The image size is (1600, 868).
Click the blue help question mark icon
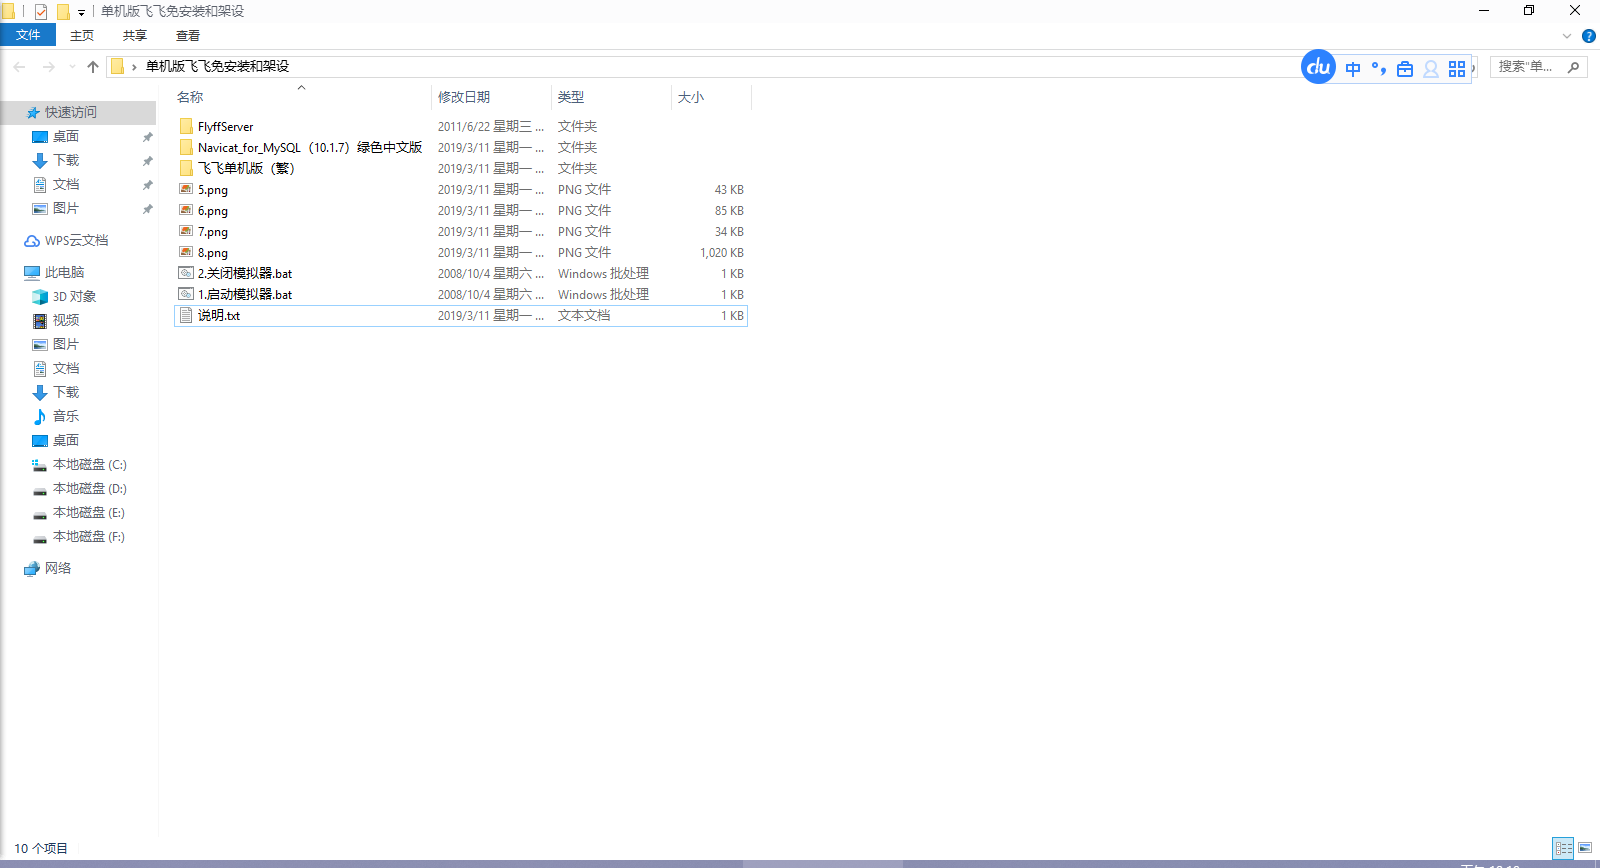pyautogui.click(x=1588, y=36)
